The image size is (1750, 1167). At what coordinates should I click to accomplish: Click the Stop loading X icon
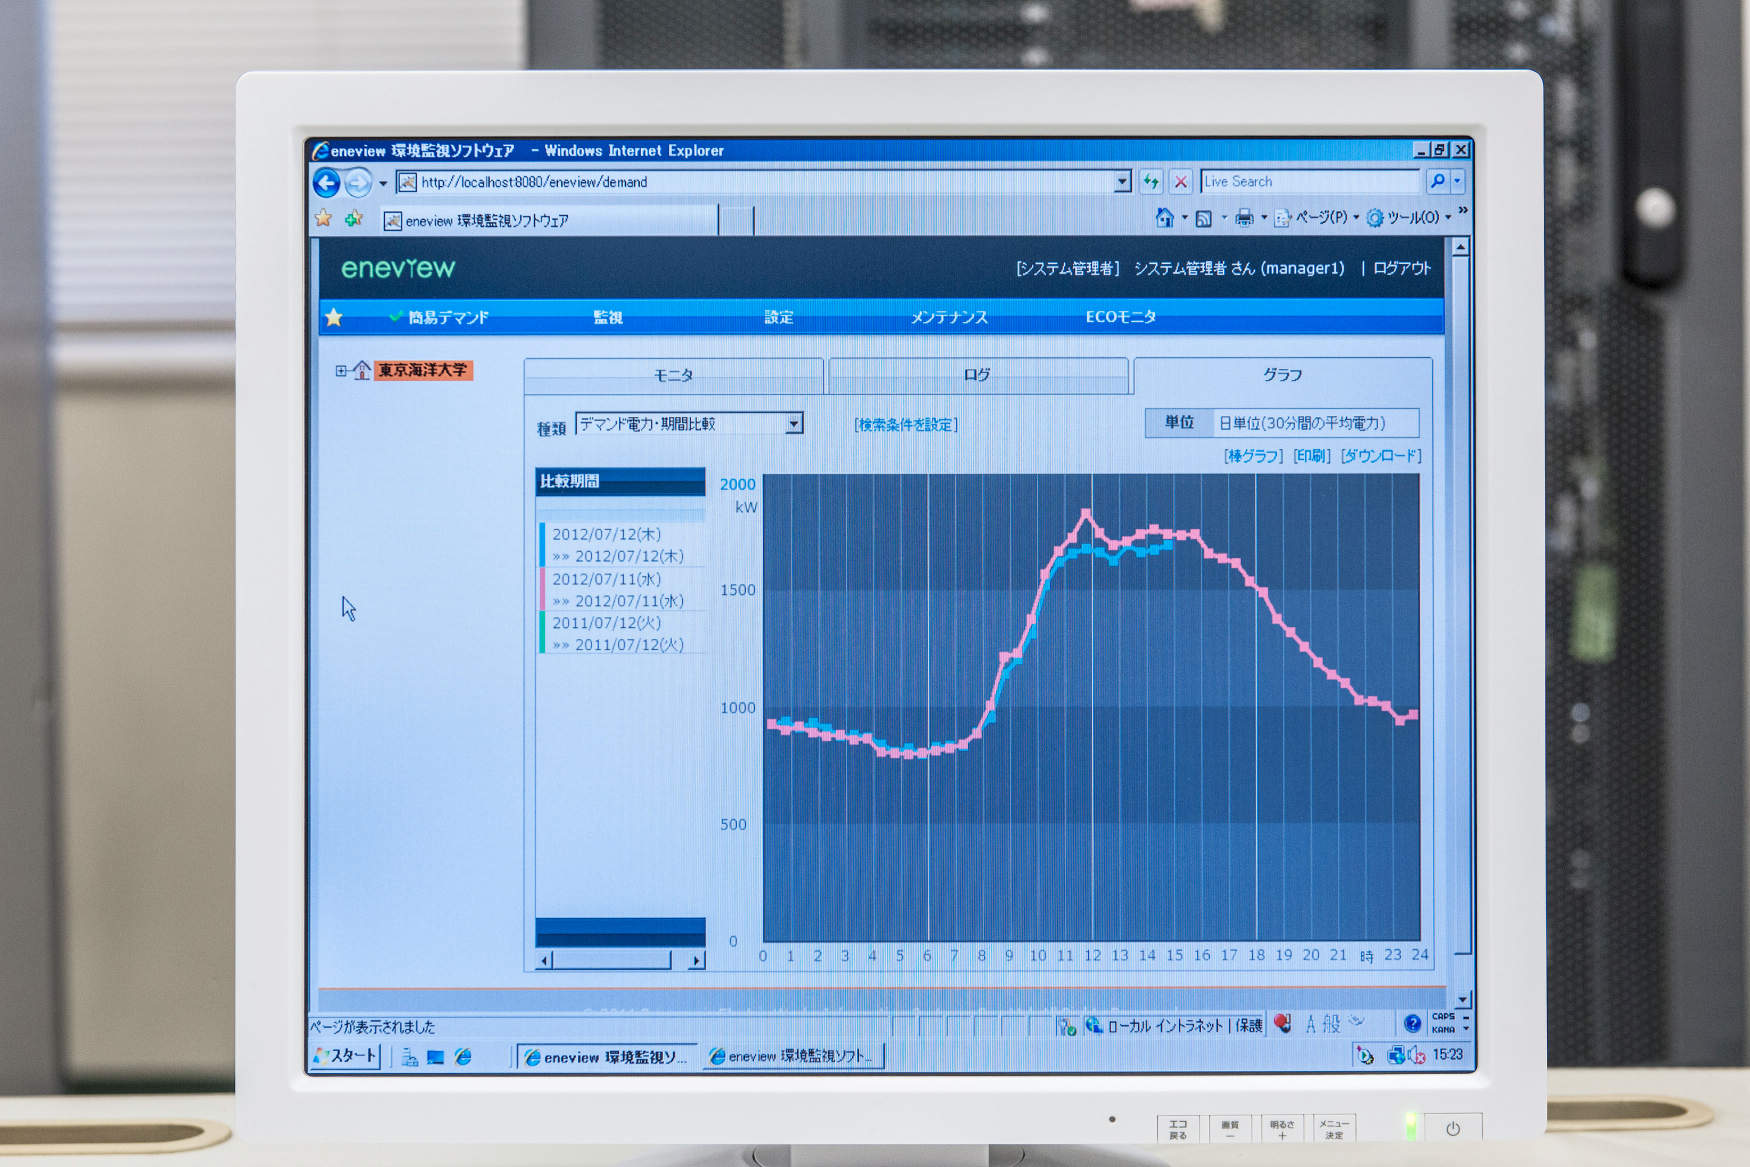(x=1180, y=181)
